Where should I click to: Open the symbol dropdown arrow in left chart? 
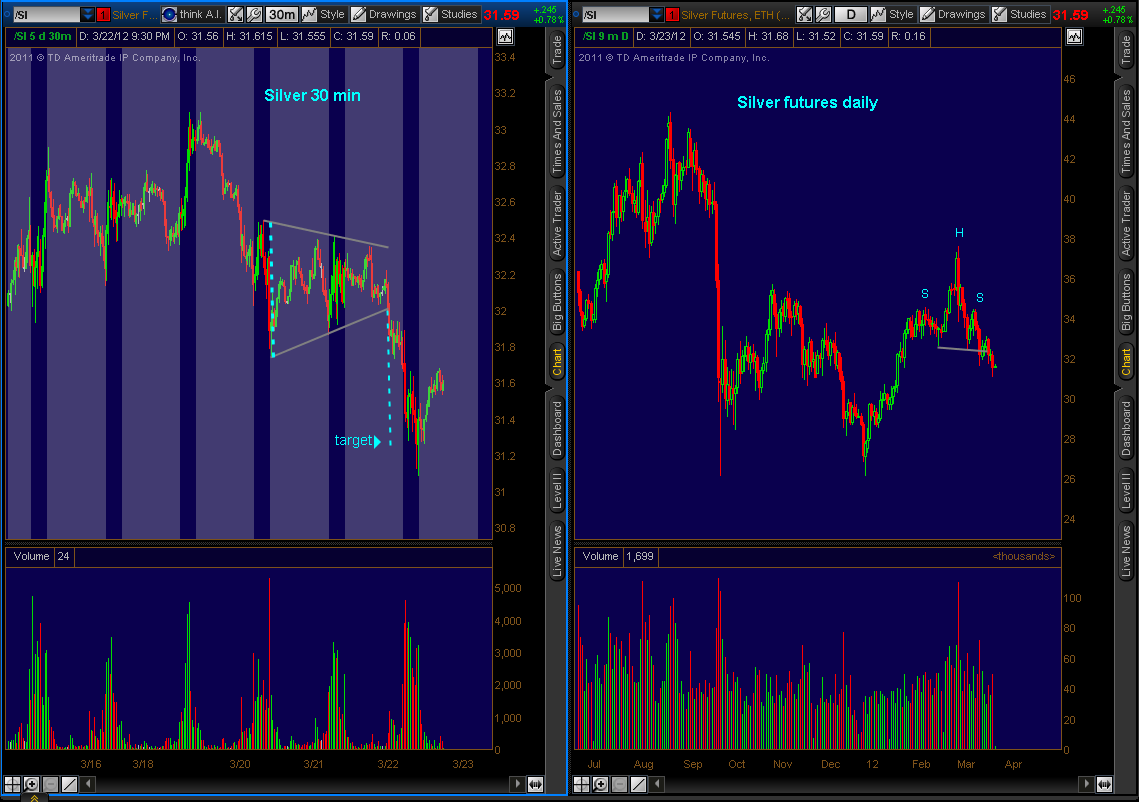click(88, 14)
